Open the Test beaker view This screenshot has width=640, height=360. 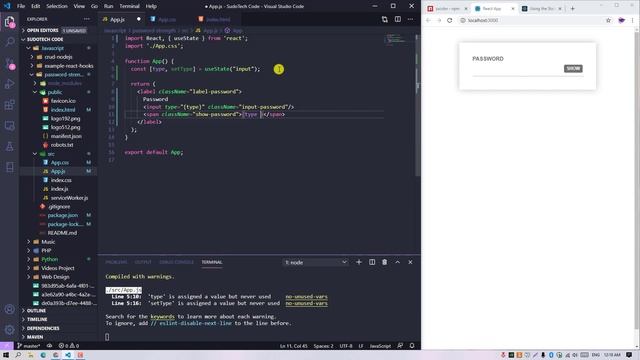[9, 146]
